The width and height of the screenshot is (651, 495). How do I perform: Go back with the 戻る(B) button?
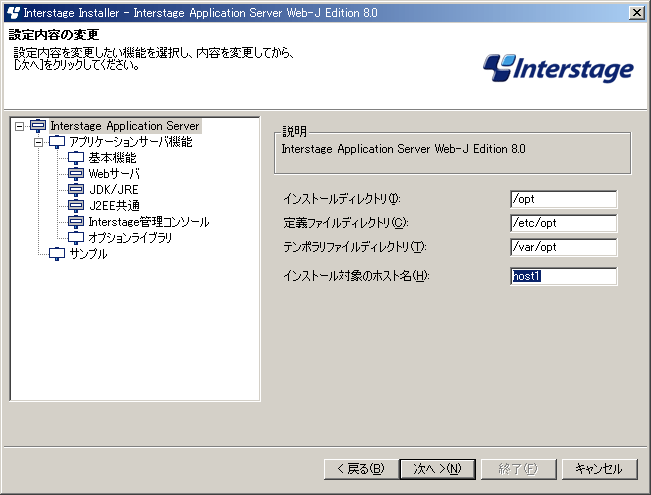tap(361, 469)
